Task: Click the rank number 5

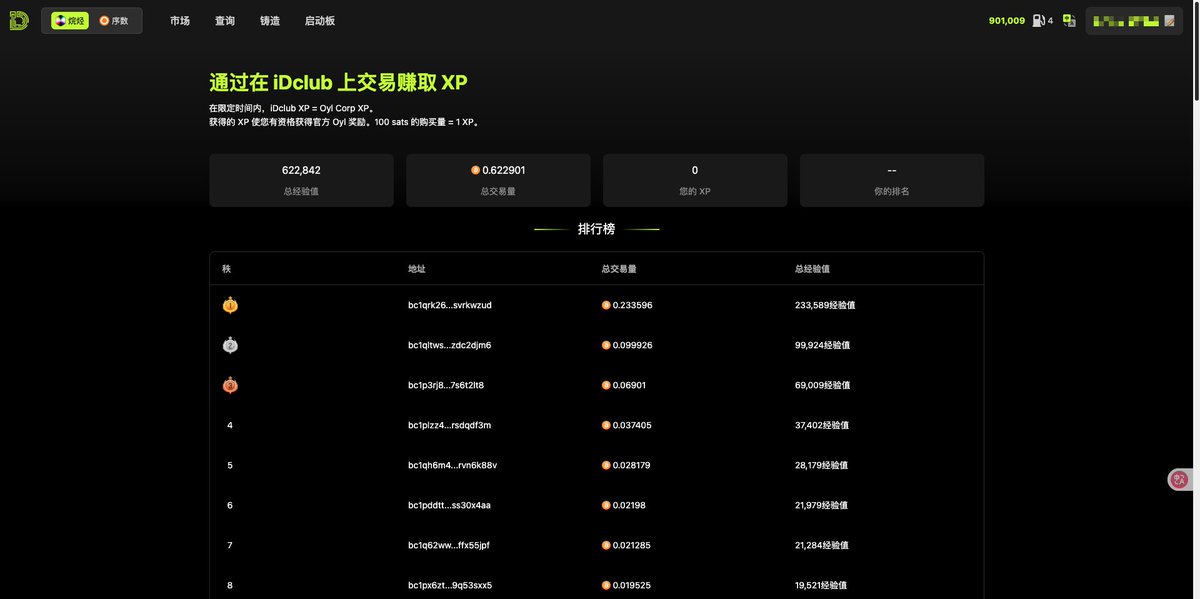Action: pos(230,465)
